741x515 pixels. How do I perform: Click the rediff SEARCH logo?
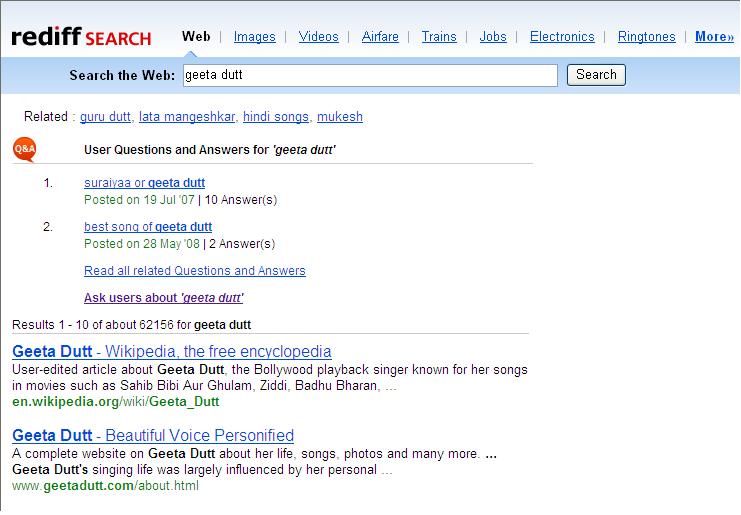pyautogui.click(x=81, y=37)
